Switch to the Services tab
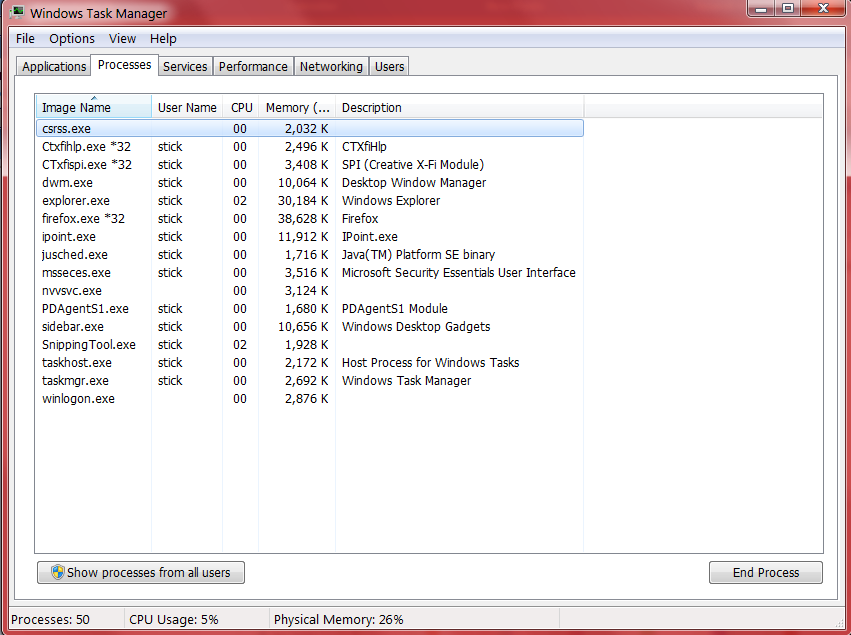The image size is (851, 635). (185, 67)
